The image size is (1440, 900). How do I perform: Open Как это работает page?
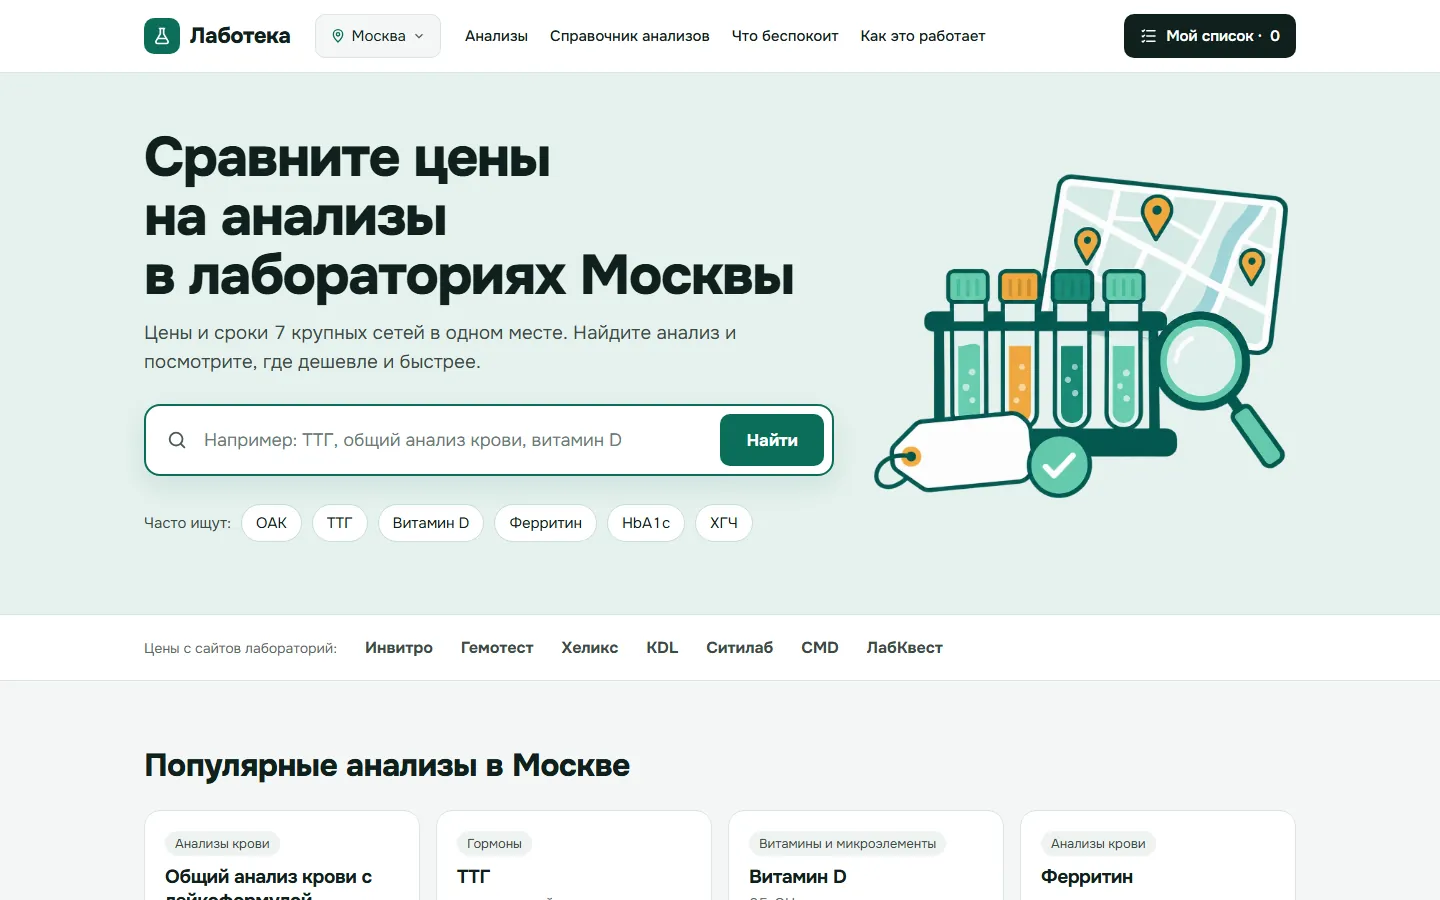(x=923, y=36)
